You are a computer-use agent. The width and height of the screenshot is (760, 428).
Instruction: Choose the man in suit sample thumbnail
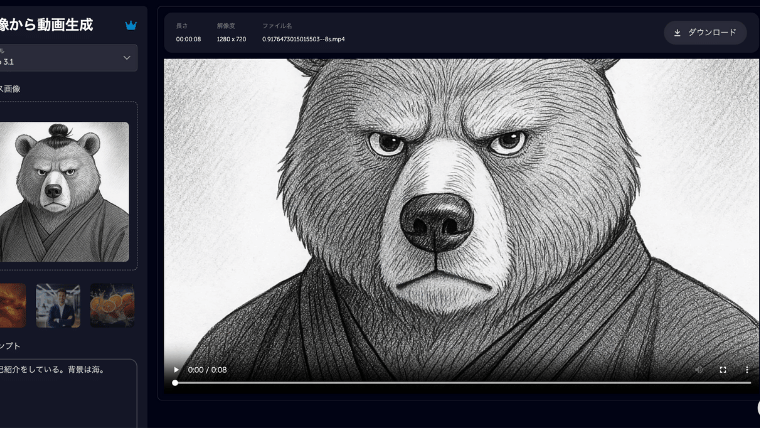coord(58,306)
